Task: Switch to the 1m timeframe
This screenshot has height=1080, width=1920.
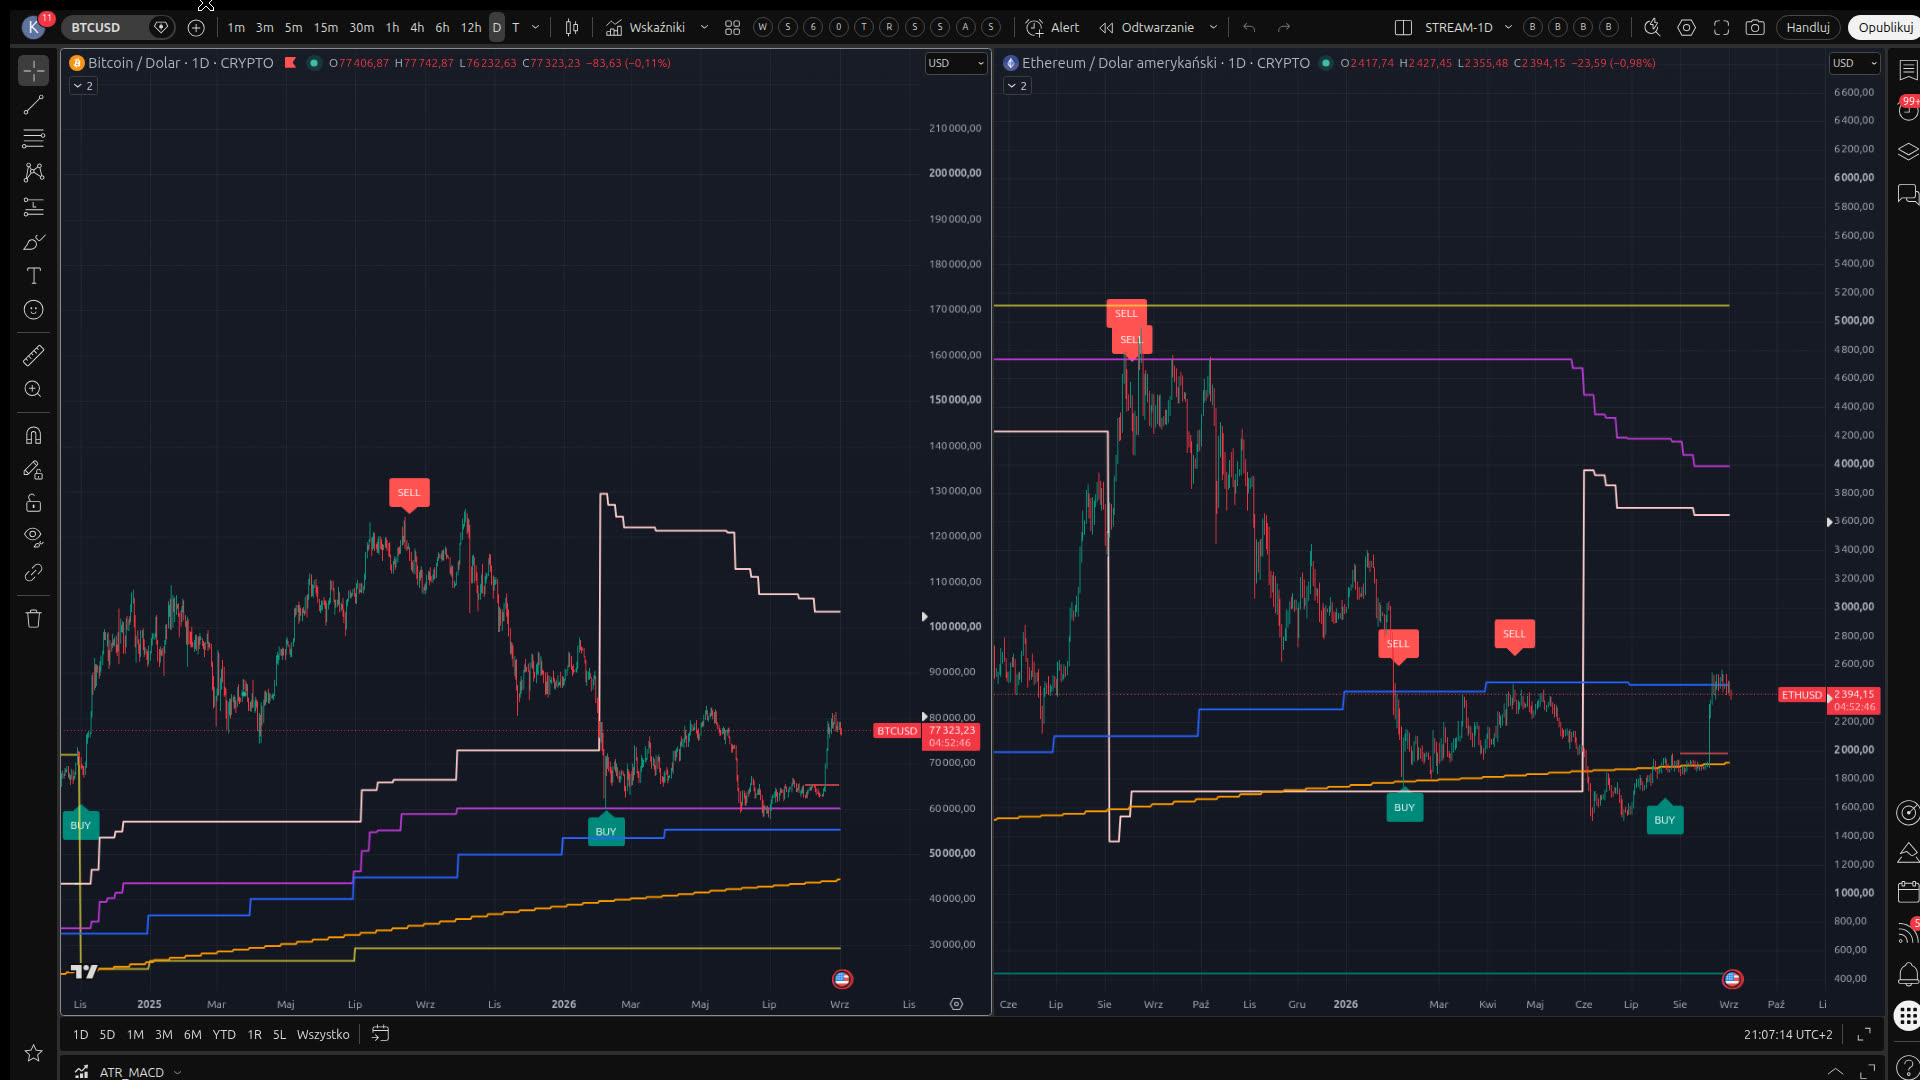Action: [236, 27]
